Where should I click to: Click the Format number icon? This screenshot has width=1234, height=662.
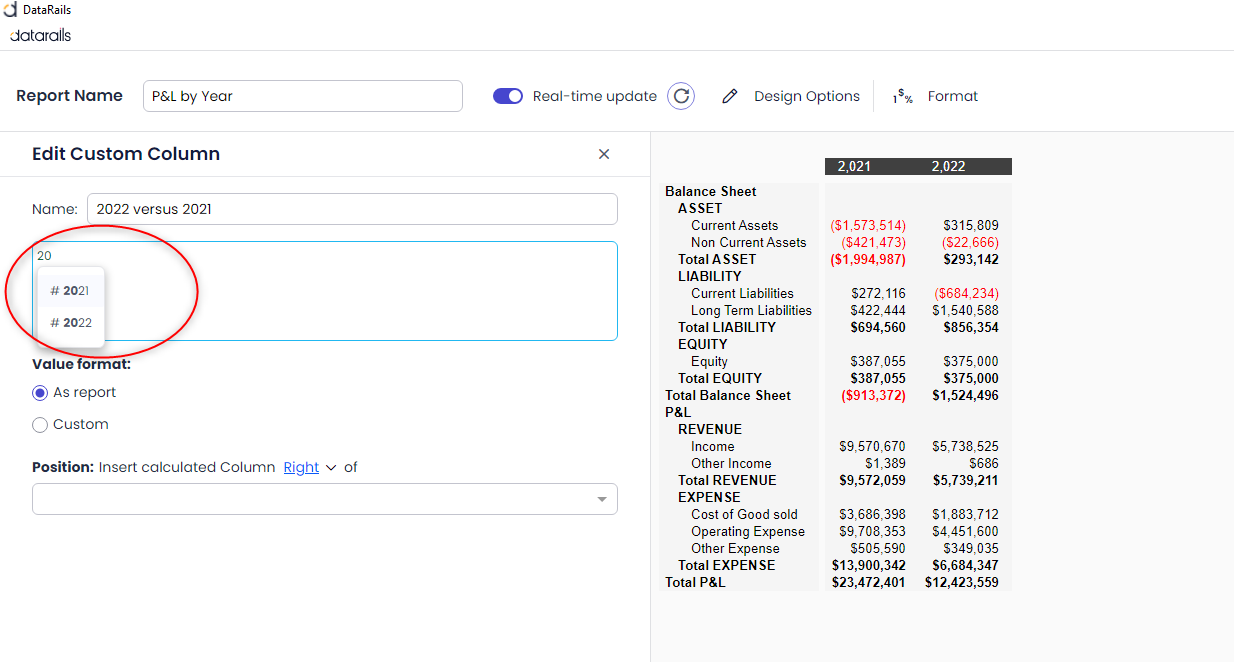point(903,97)
